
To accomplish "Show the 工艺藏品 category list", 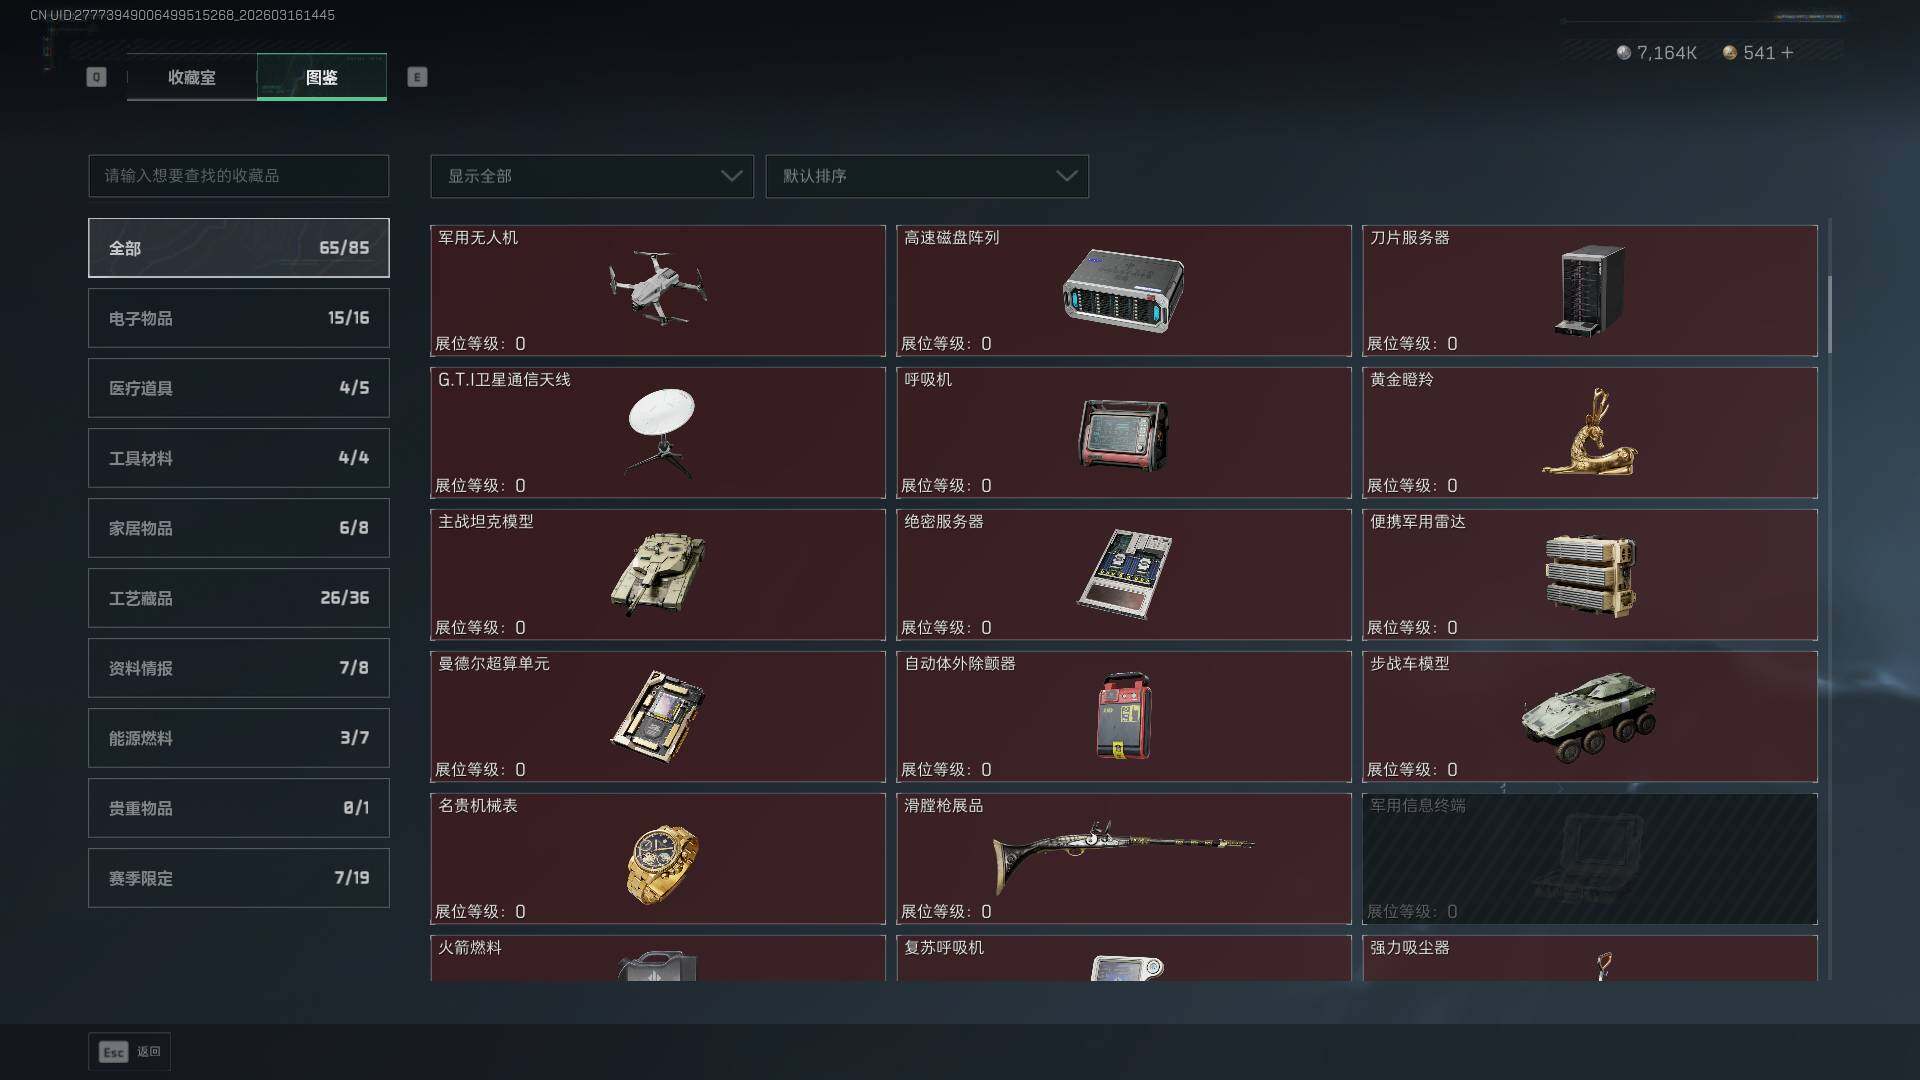I will (x=239, y=598).
